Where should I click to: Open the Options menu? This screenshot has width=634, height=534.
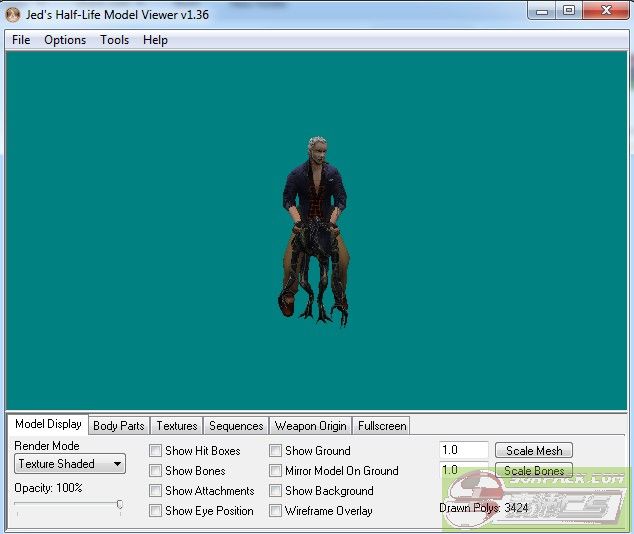[65, 40]
